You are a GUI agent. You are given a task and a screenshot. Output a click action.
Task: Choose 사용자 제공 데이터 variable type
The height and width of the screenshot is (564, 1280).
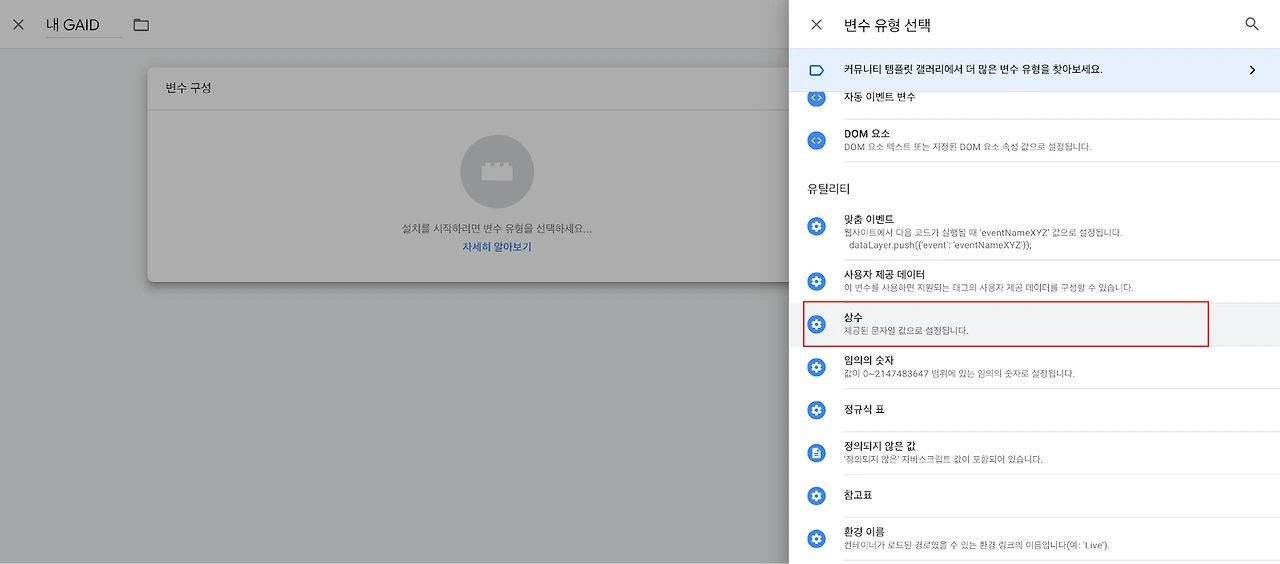pos(1034,281)
